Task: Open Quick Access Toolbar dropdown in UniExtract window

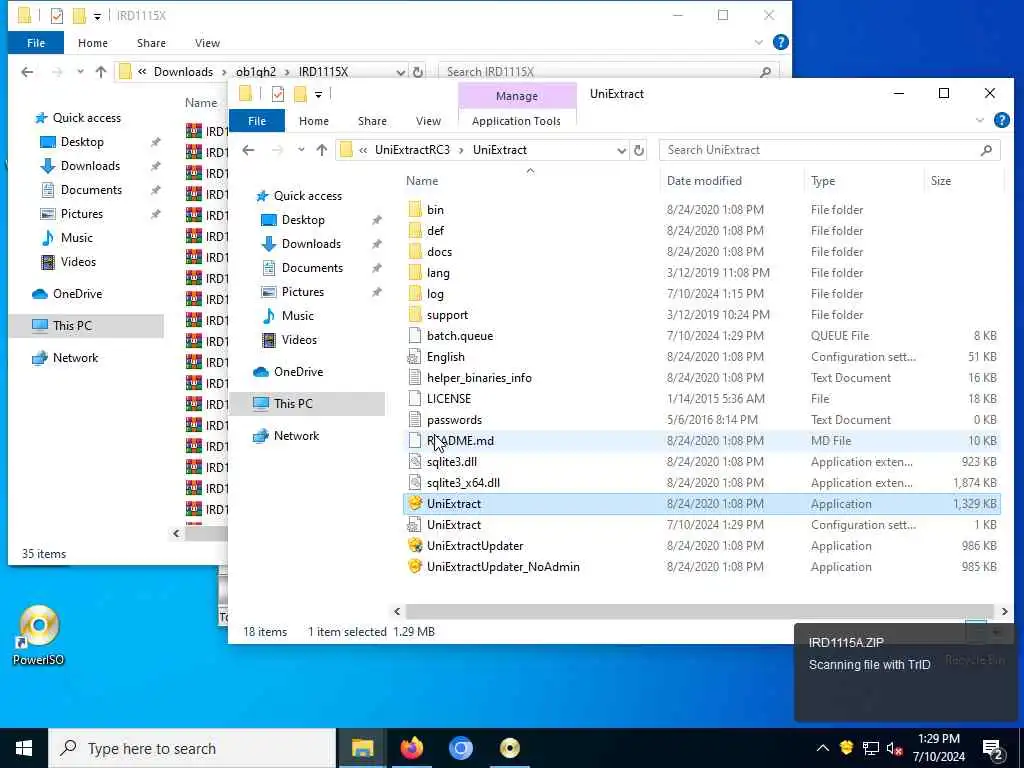Action: coord(318,95)
